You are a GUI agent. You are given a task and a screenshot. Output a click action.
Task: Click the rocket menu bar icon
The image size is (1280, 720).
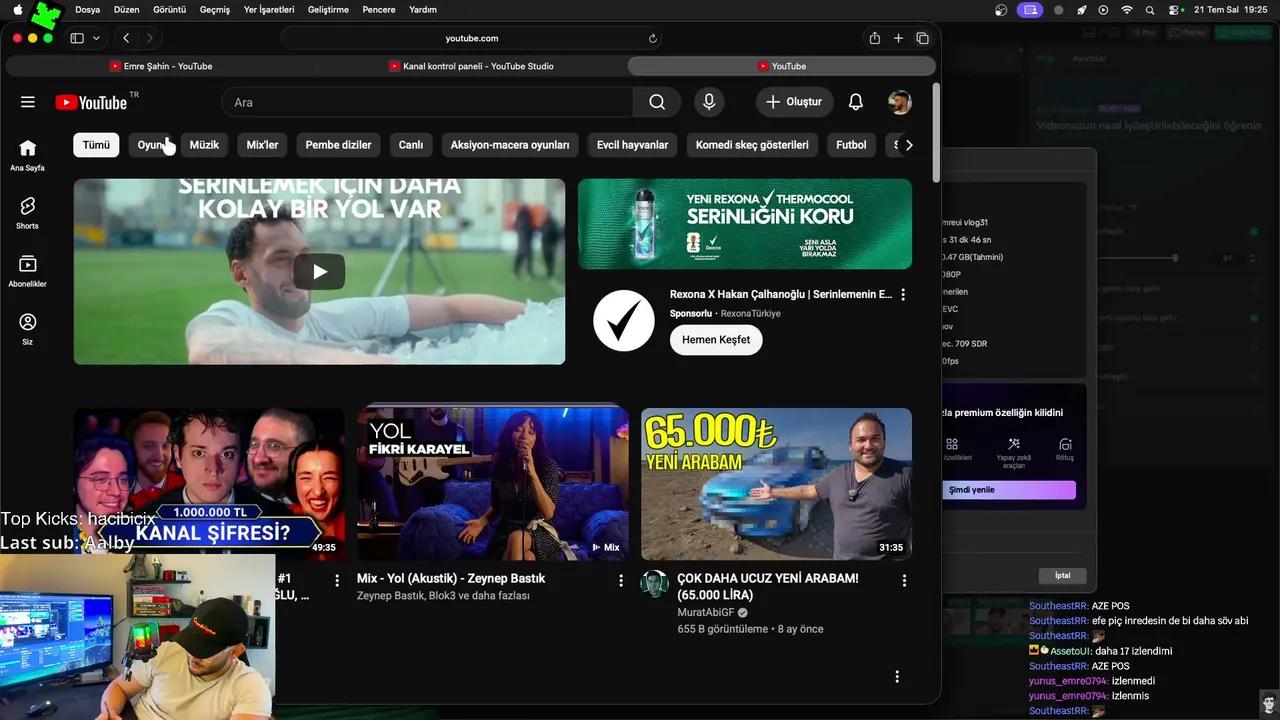tap(1081, 9)
